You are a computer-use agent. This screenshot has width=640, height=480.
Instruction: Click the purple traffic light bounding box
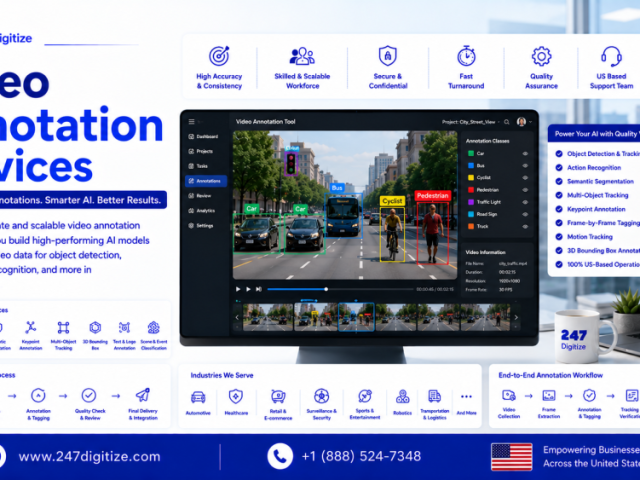tap(291, 164)
